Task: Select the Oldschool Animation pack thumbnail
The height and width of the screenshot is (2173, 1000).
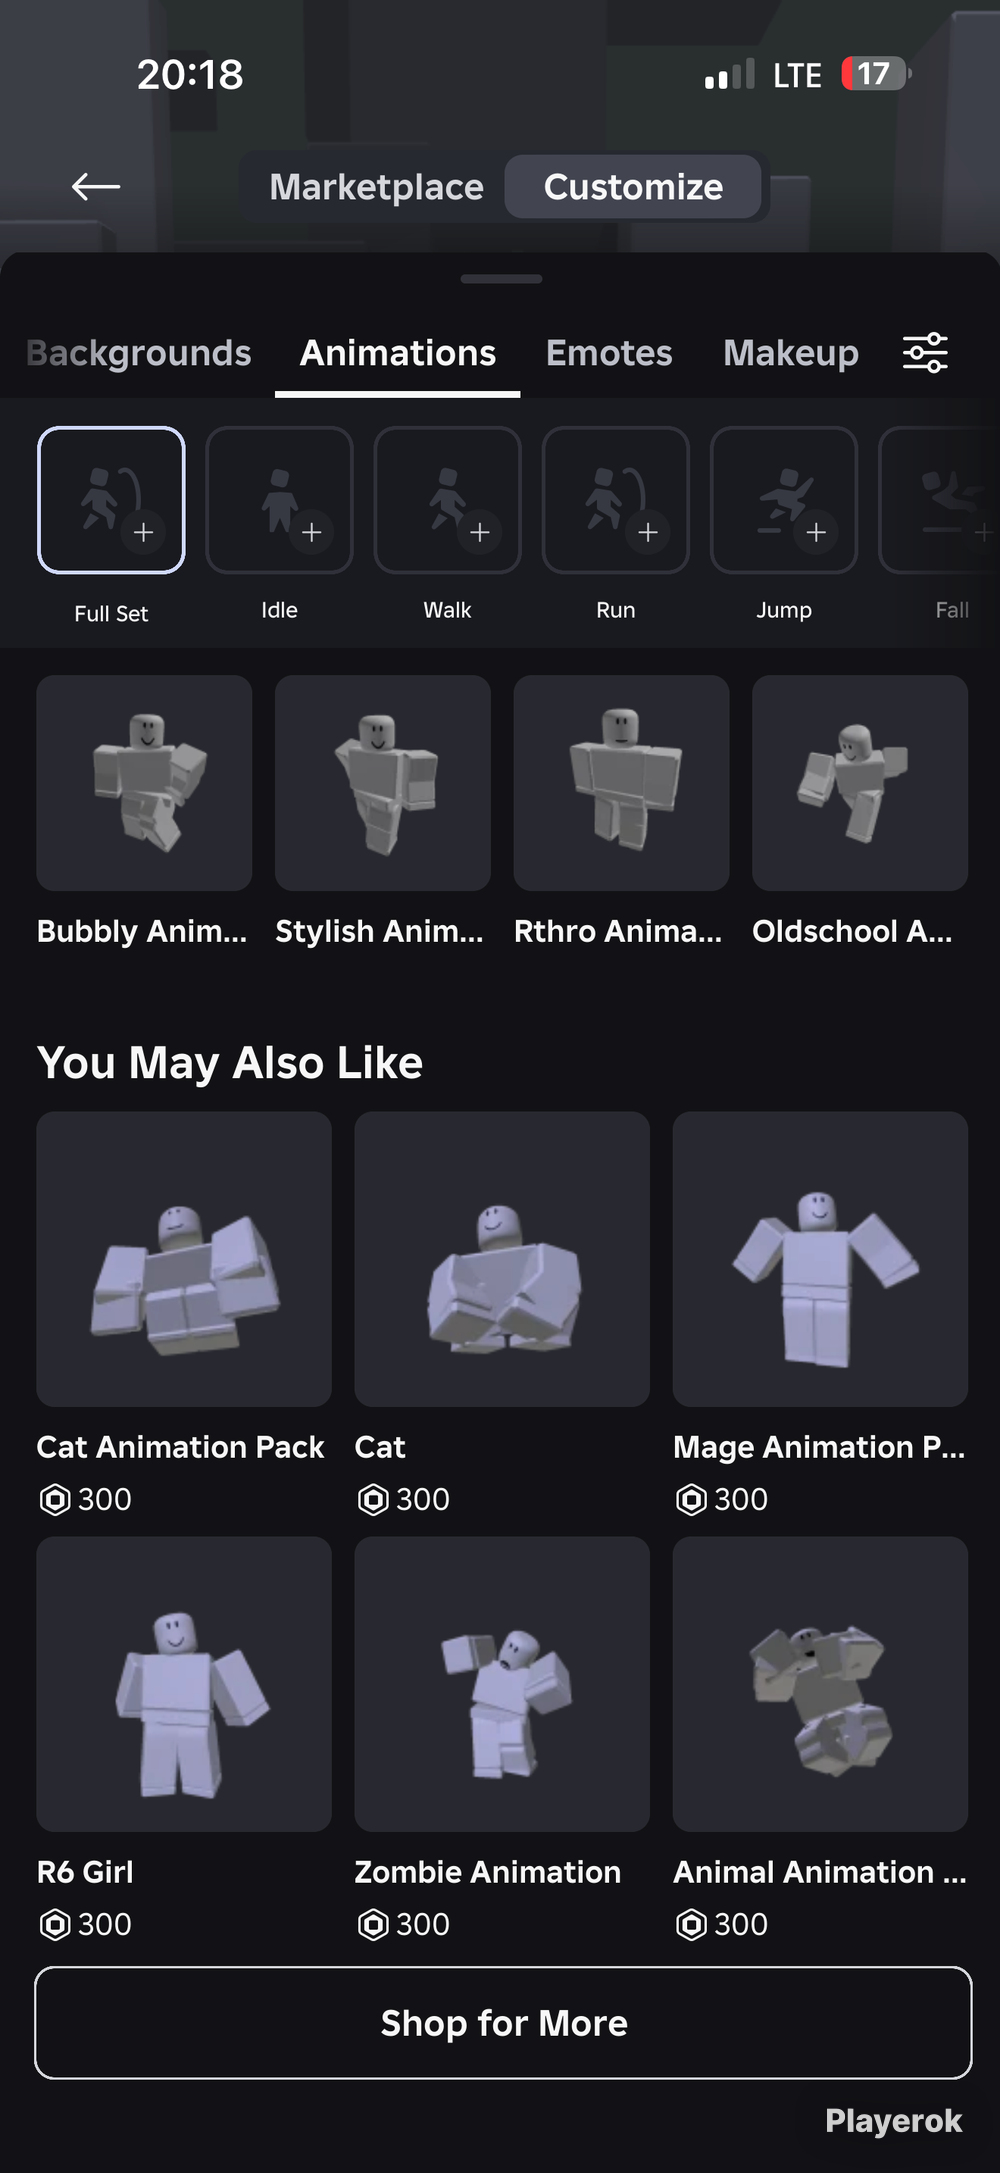Action: pyautogui.click(x=860, y=783)
